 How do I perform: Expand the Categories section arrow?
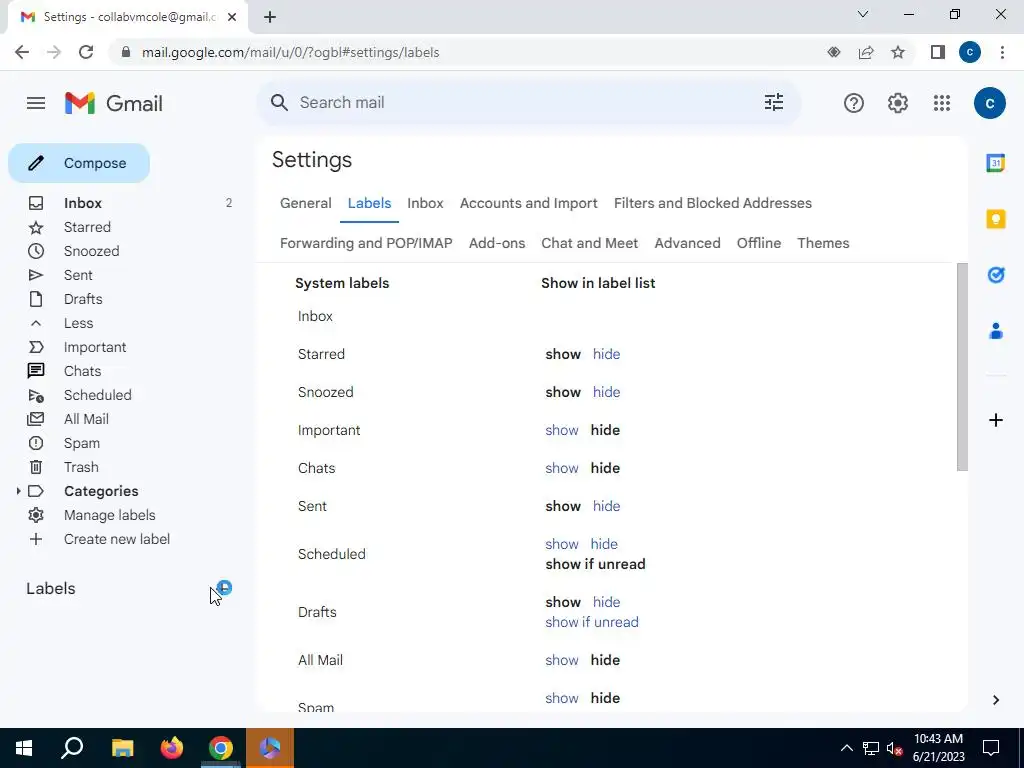click(x=18, y=491)
